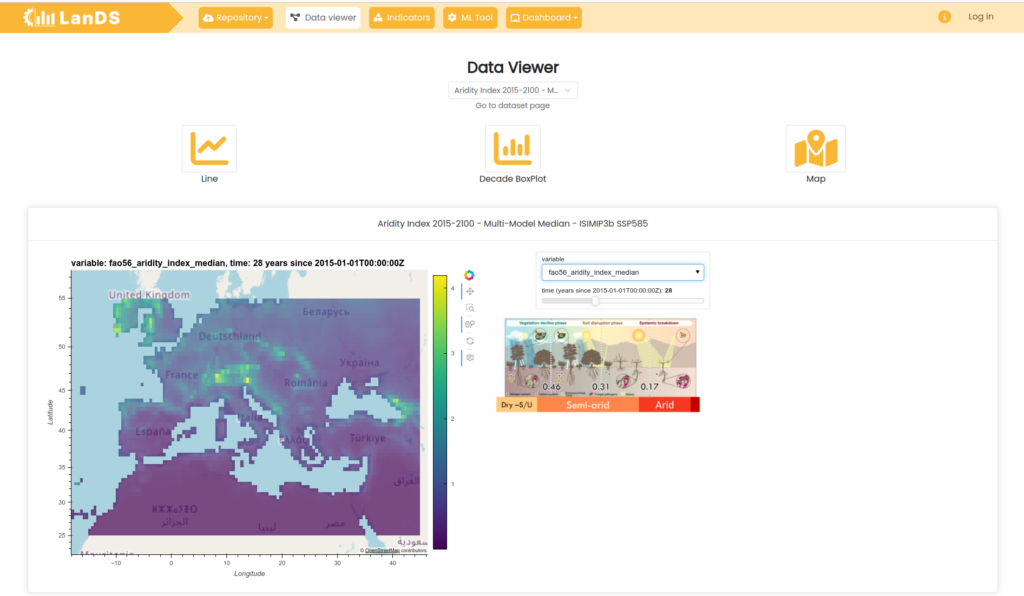Open the variable select dropdown
This screenshot has width=1024, height=596.
[622, 272]
